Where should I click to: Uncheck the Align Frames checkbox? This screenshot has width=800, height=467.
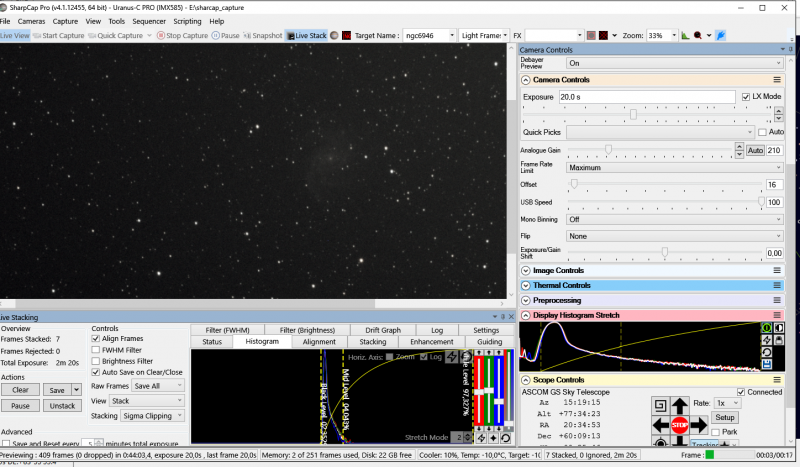tap(95, 338)
